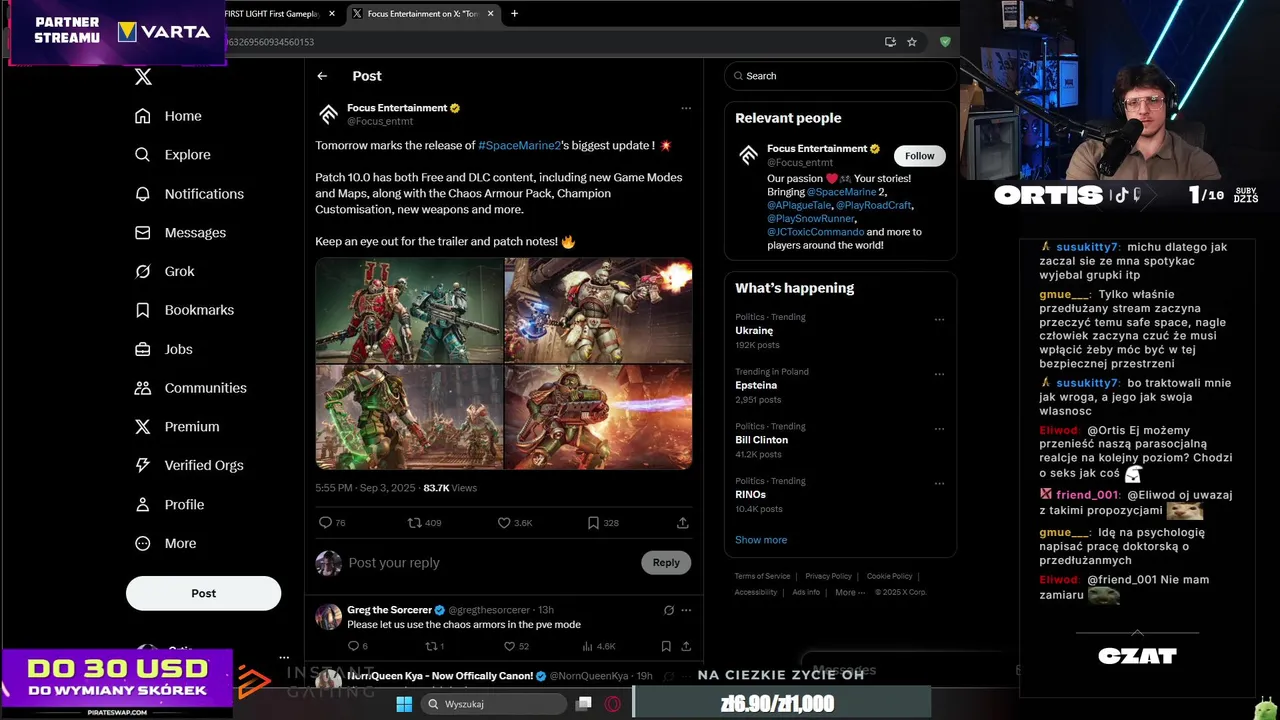The image size is (1280, 720).
Task: Open a new browser tab
Action: pos(514,14)
